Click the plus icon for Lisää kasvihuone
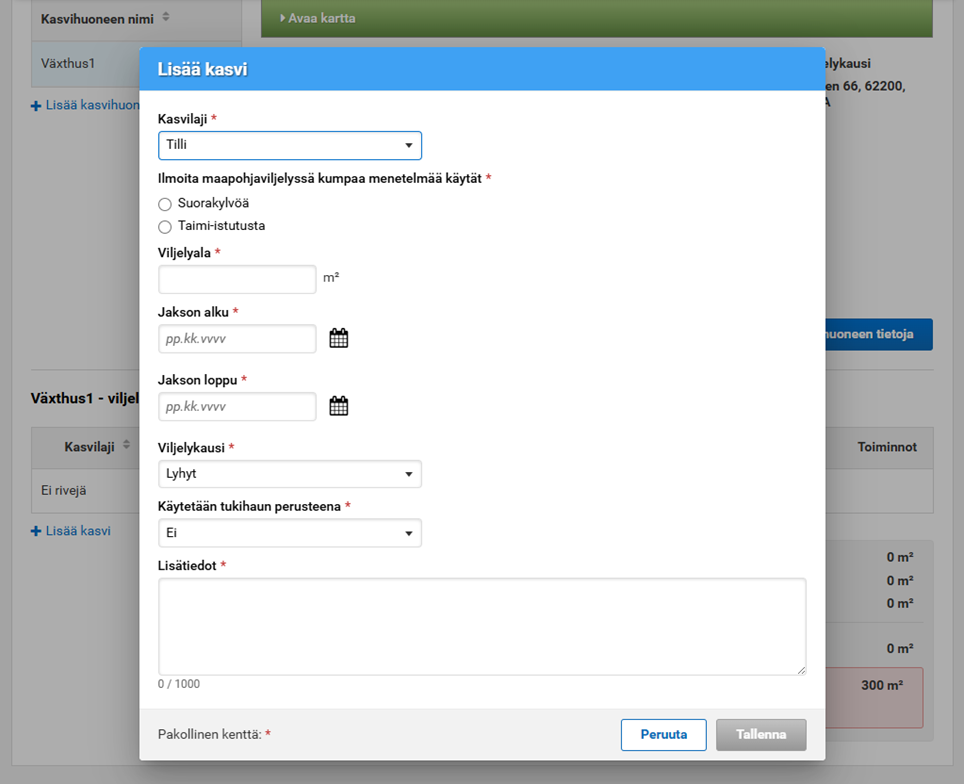 [x=36, y=105]
